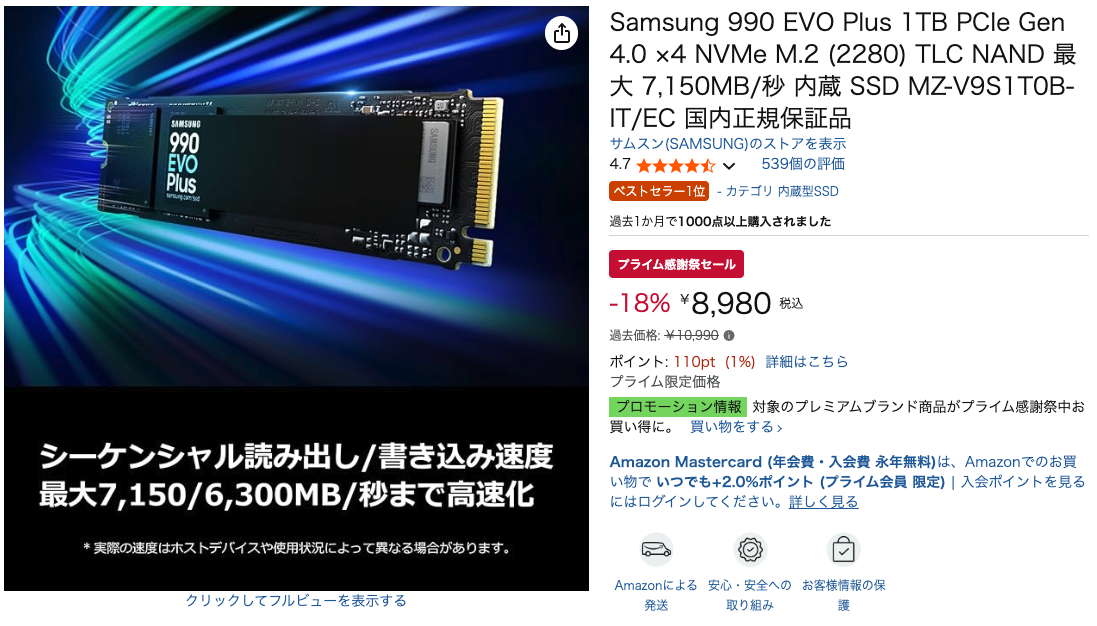Open 詳細はこちら points details link
The height and width of the screenshot is (626, 1097).
[807, 362]
